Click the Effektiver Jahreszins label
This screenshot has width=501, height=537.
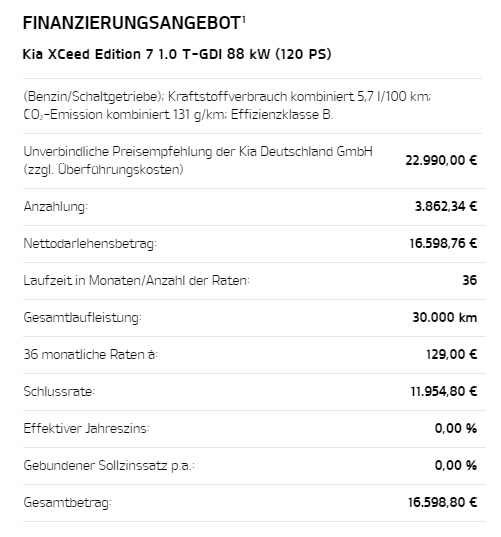86,428
